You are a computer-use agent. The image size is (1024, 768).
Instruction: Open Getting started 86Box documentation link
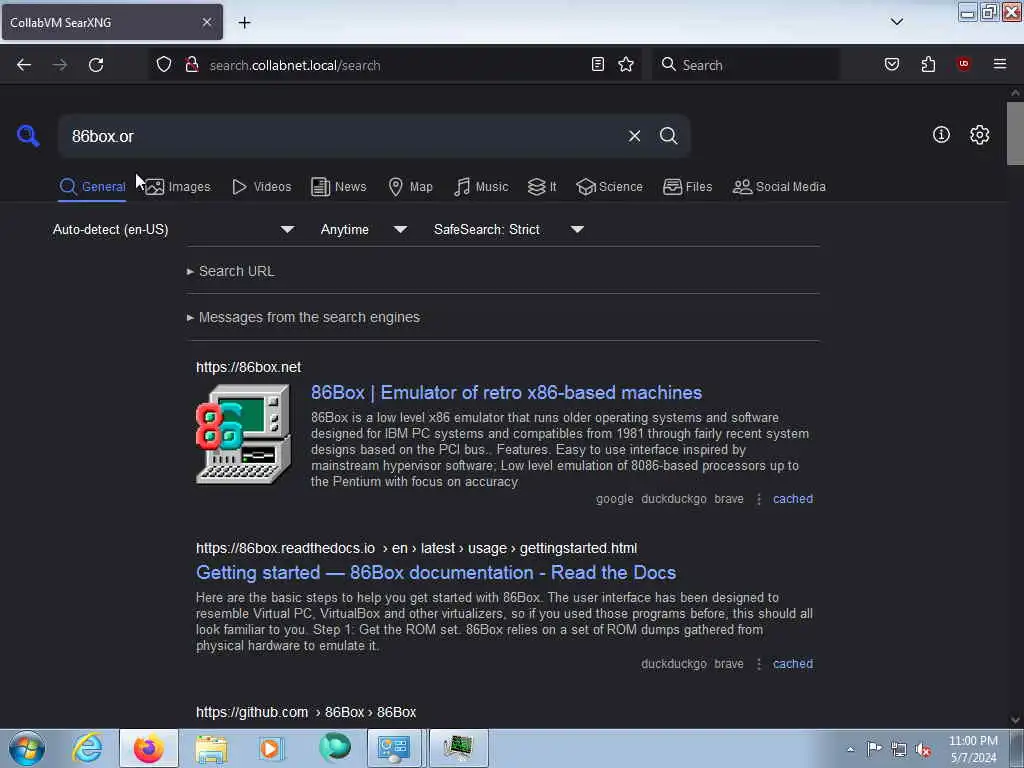click(436, 573)
